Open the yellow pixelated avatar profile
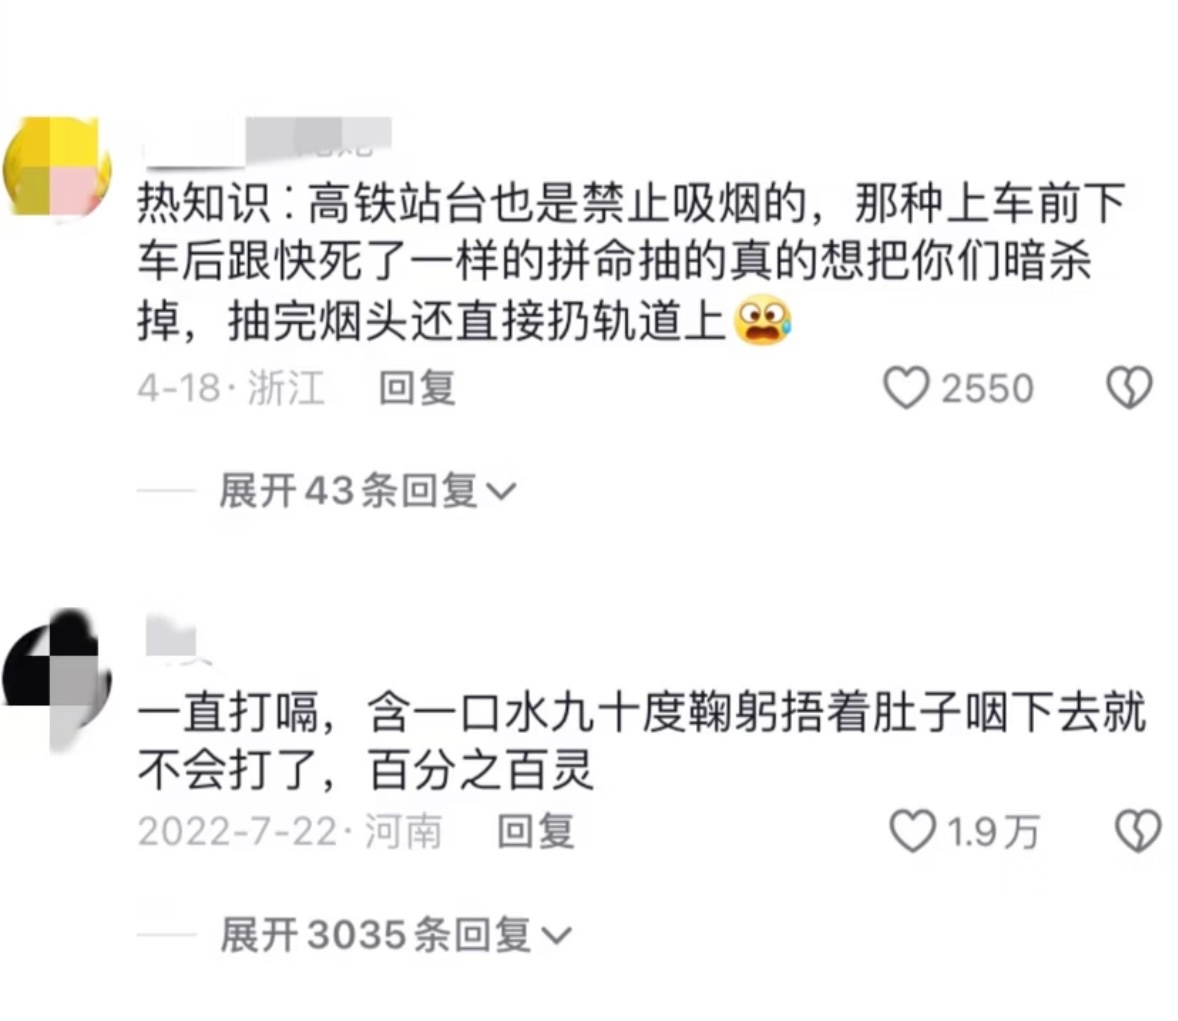This screenshot has width=1178, height=1021. tap(57, 167)
